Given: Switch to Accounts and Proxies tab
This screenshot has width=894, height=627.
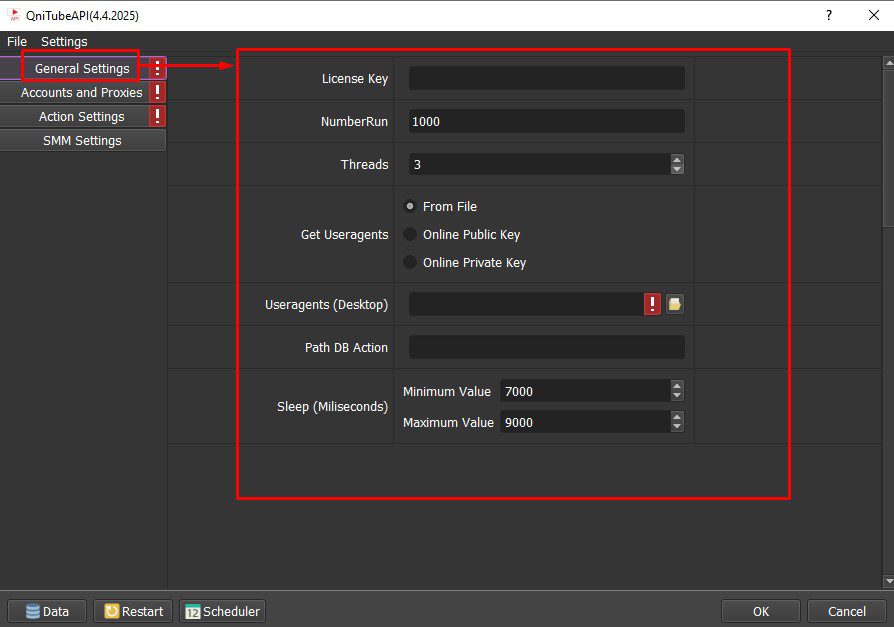Looking at the screenshot, I should click(x=82, y=92).
